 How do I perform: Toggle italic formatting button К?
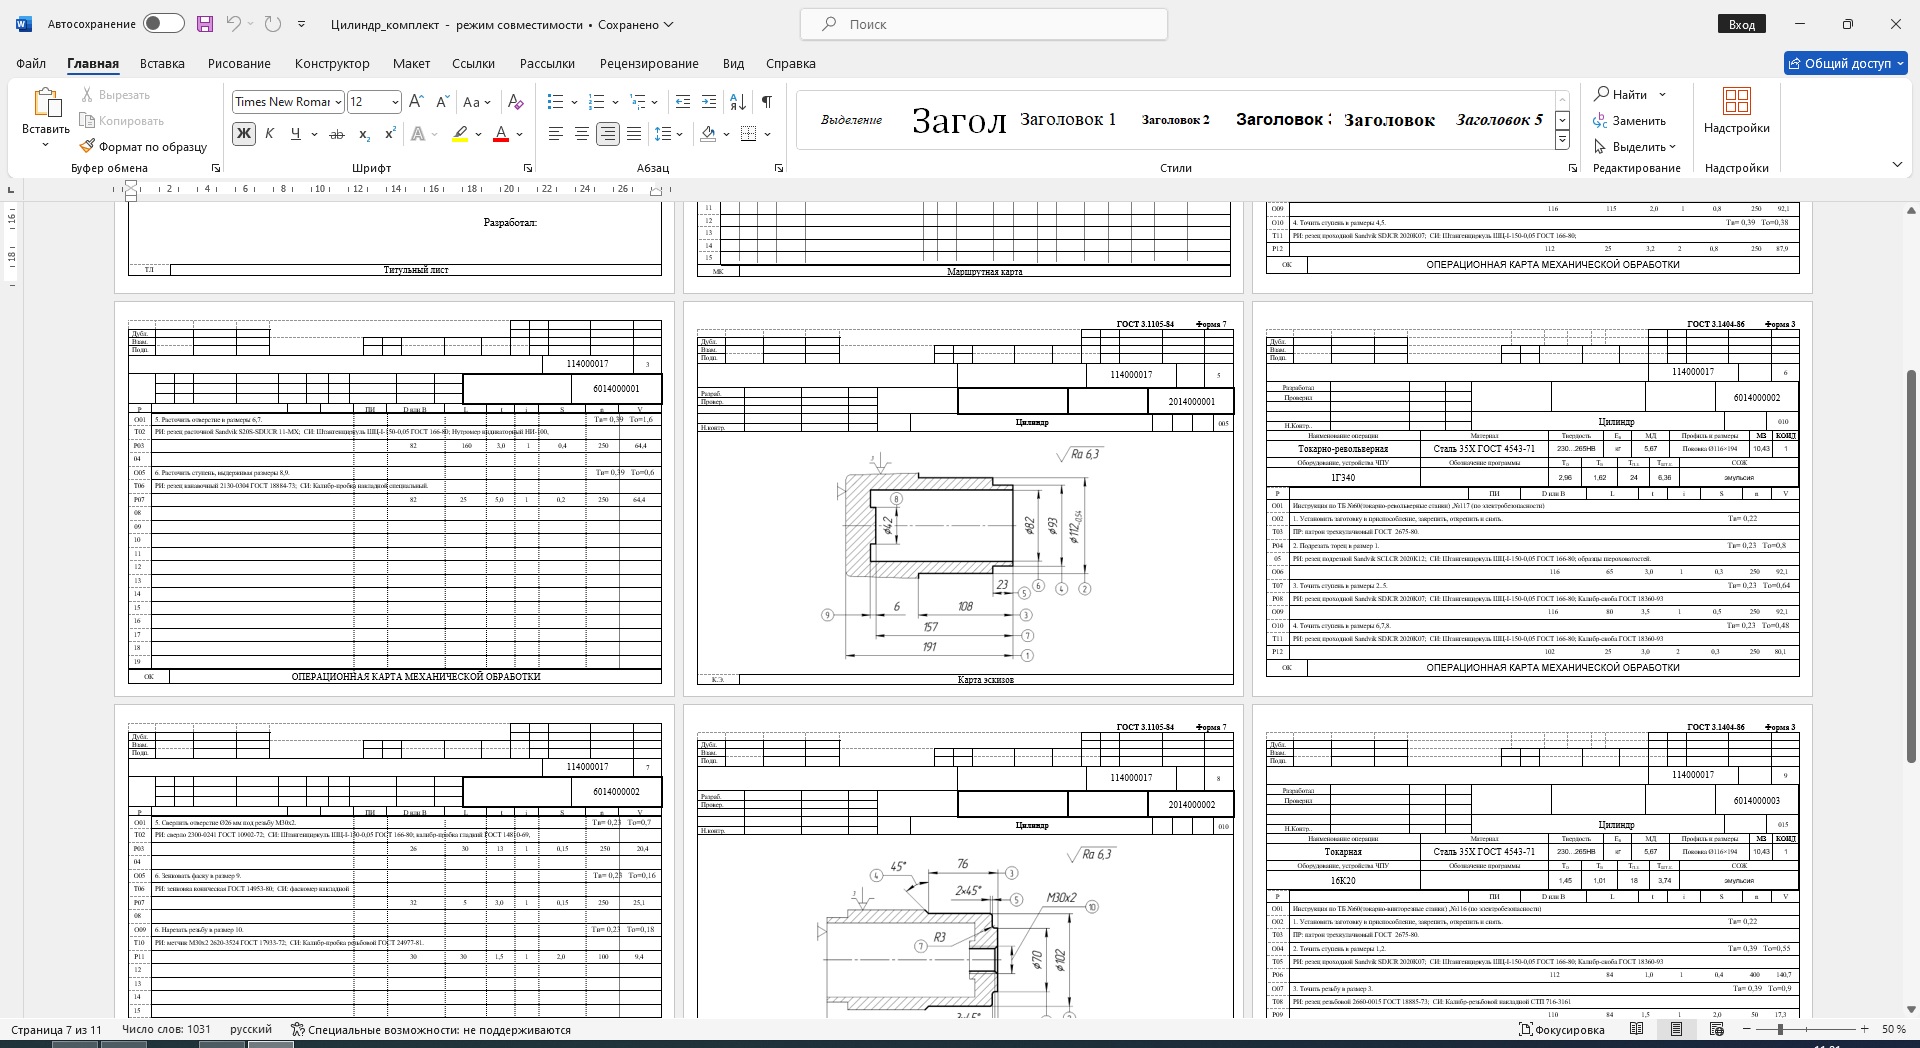(269, 134)
